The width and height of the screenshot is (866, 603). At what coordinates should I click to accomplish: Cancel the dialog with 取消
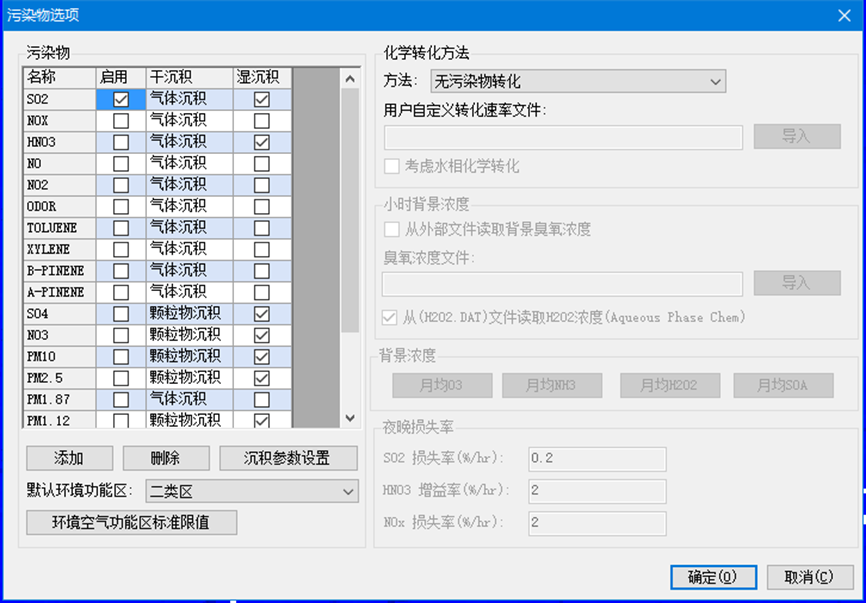click(x=808, y=577)
